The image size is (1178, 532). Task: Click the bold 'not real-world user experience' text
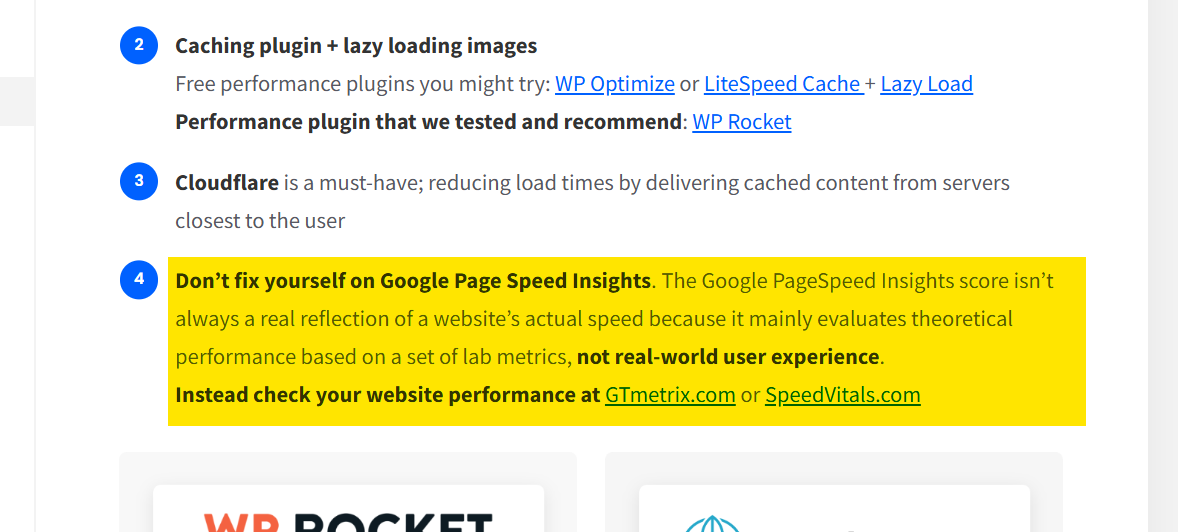click(728, 356)
